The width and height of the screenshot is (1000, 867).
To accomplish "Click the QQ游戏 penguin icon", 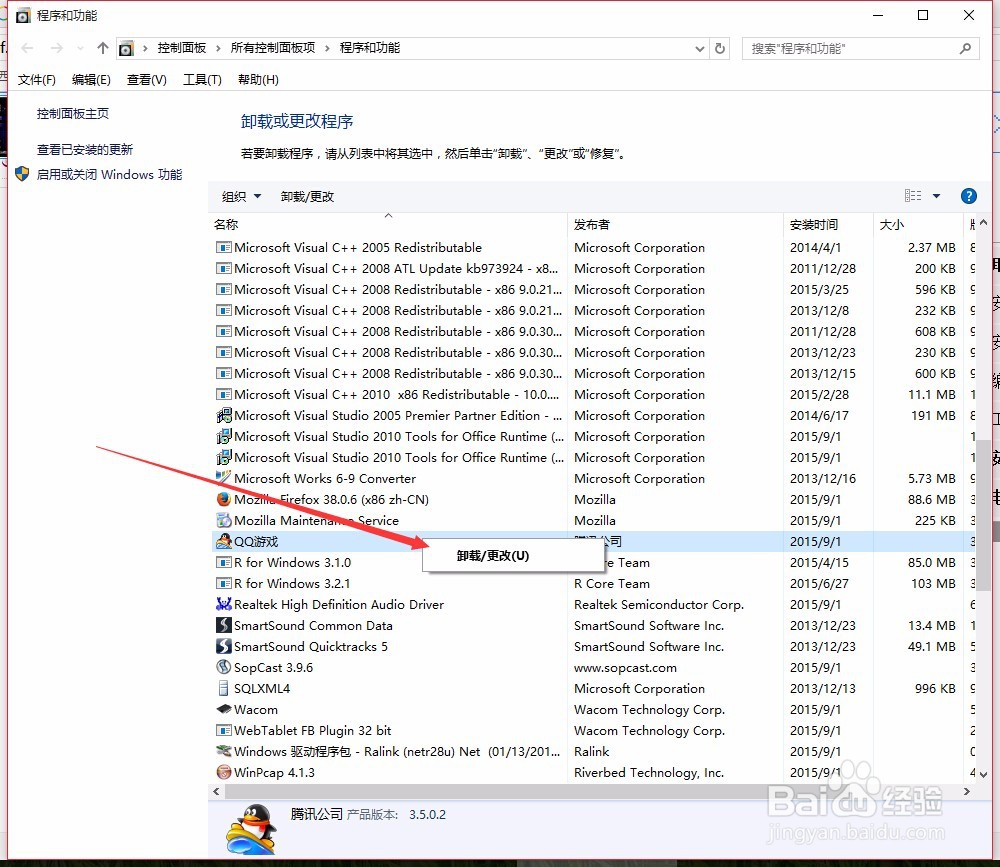I will pyautogui.click(x=223, y=541).
